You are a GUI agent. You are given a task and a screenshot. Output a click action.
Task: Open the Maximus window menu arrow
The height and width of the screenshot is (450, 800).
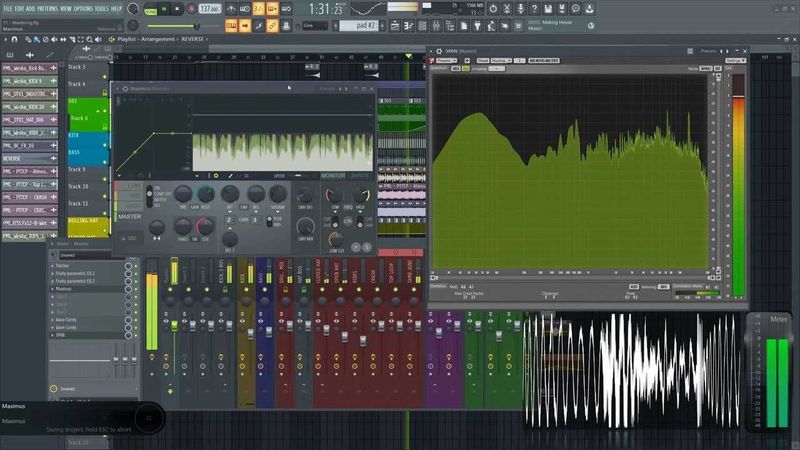(117, 89)
